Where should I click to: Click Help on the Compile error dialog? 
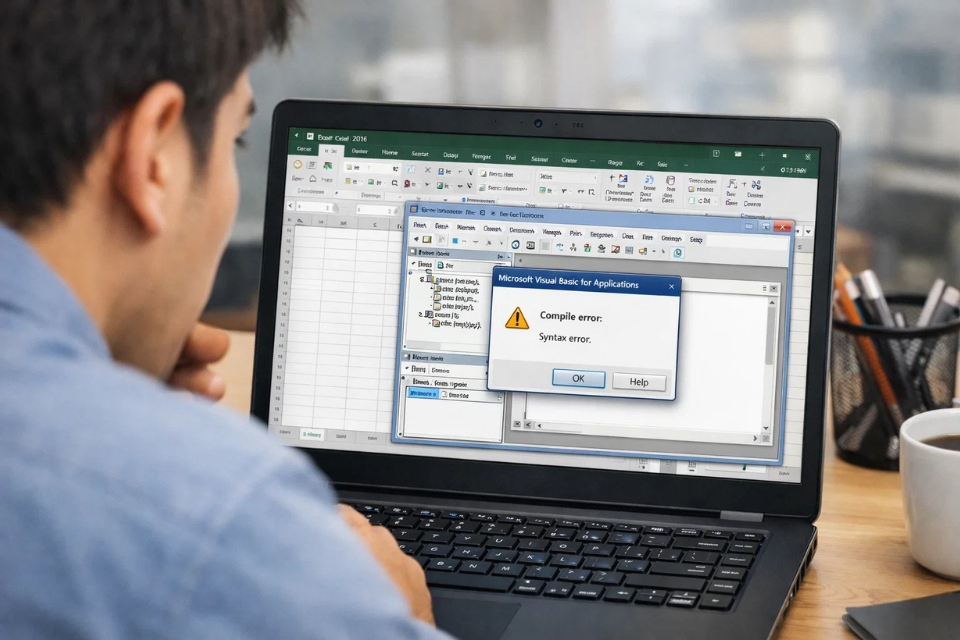pyautogui.click(x=639, y=381)
